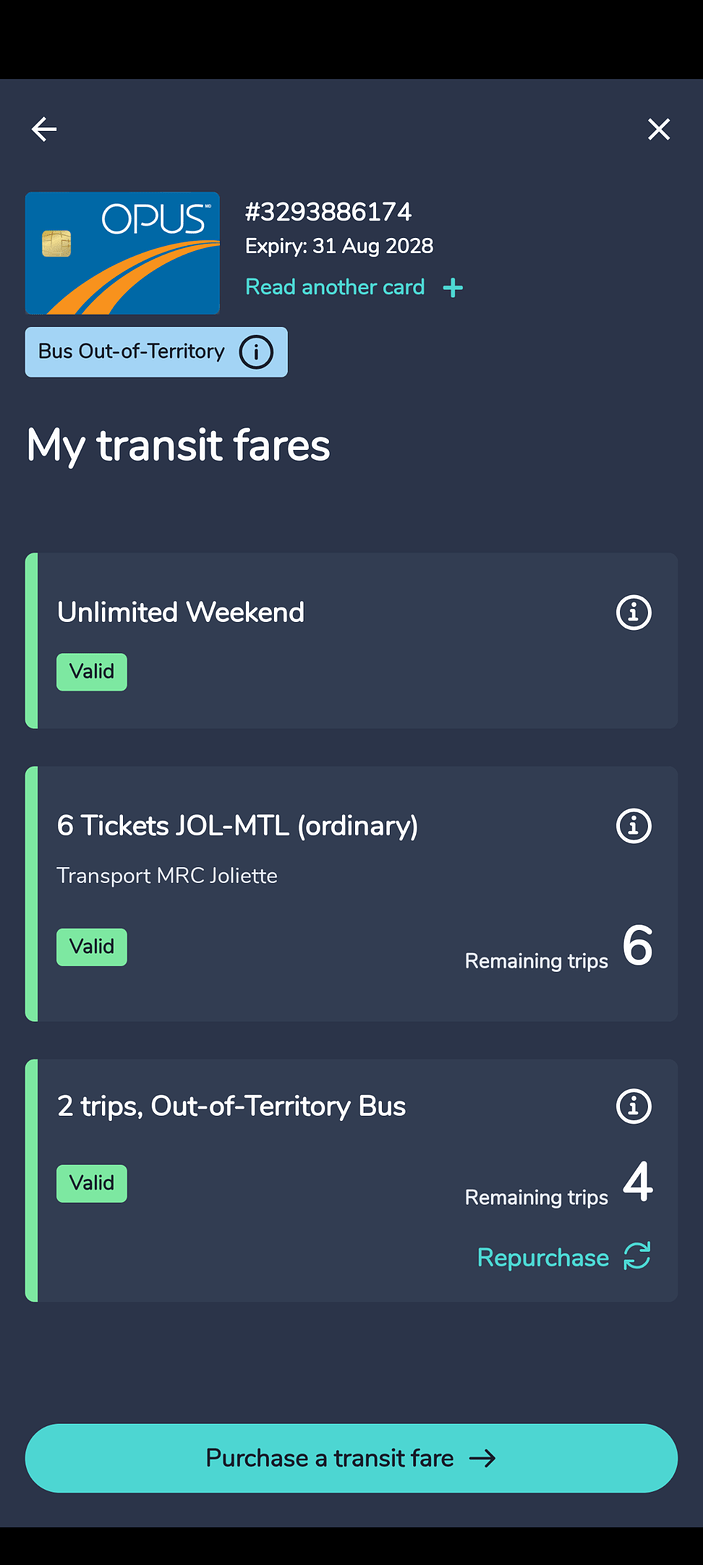
Task: Open the 6 Tickets JOL-MTL (ordinary) card
Action: 351,894
